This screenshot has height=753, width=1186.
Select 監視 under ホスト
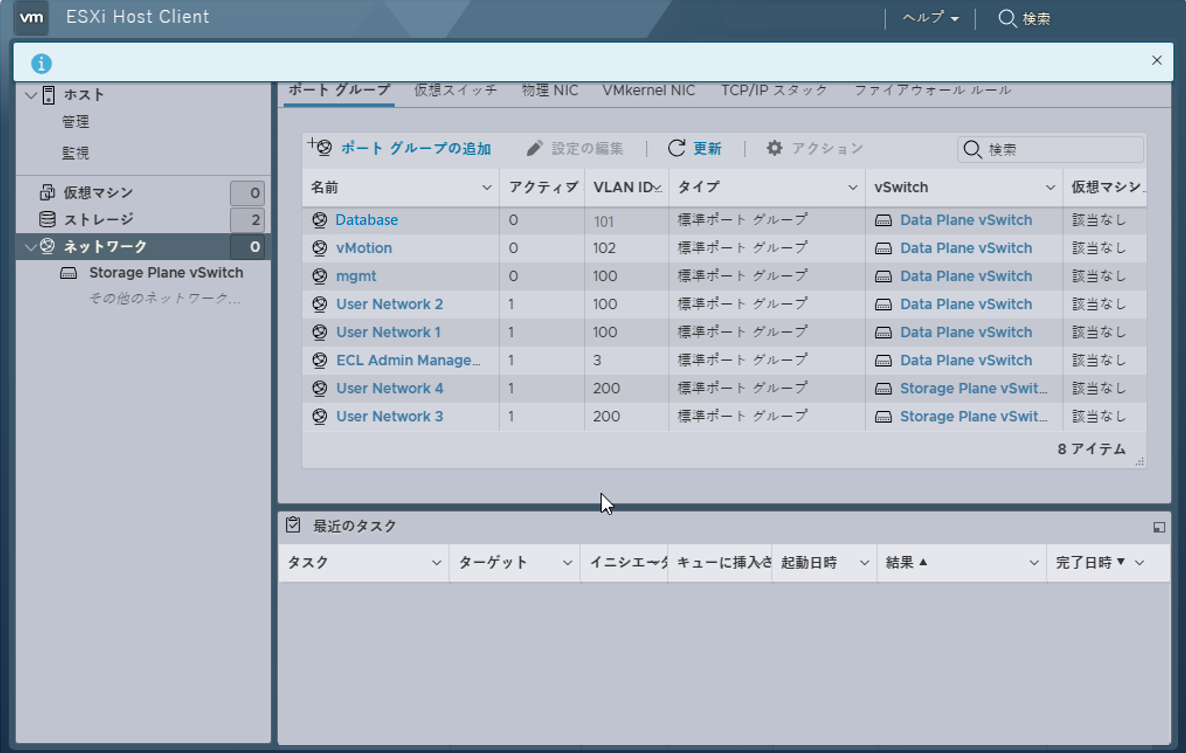76,153
